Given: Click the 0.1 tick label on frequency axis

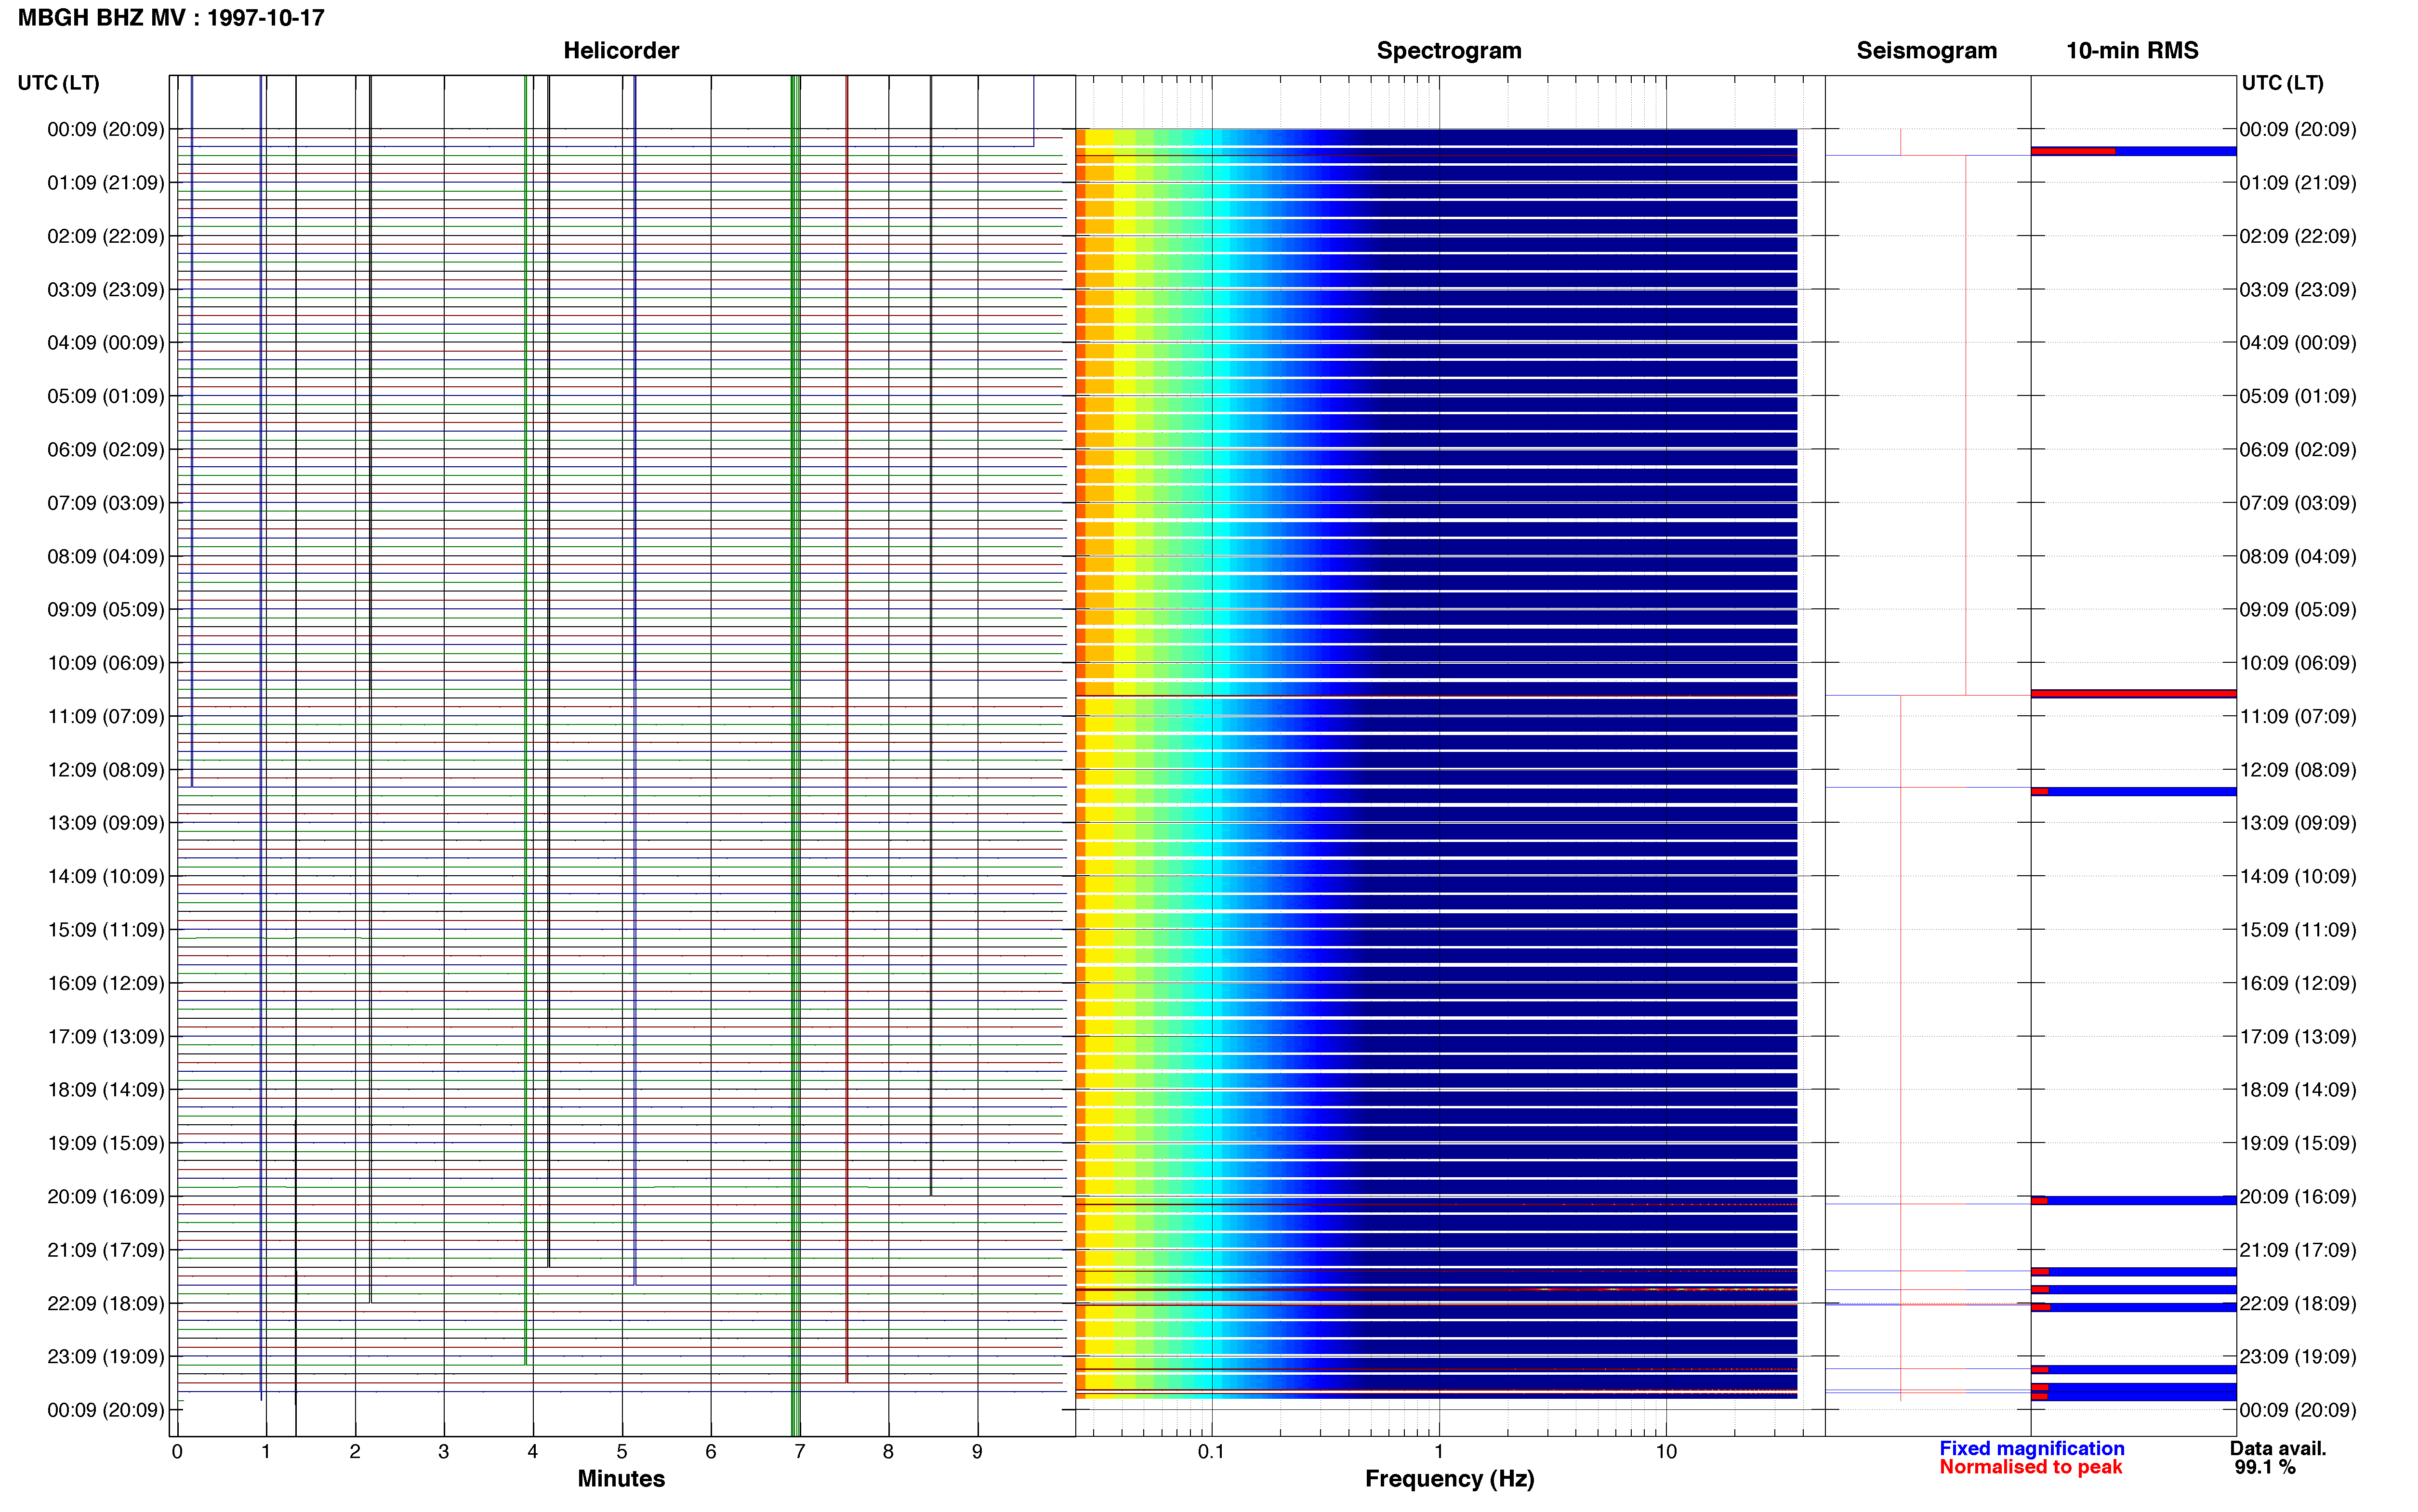Looking at the screenshot, I should 1211,1452.
